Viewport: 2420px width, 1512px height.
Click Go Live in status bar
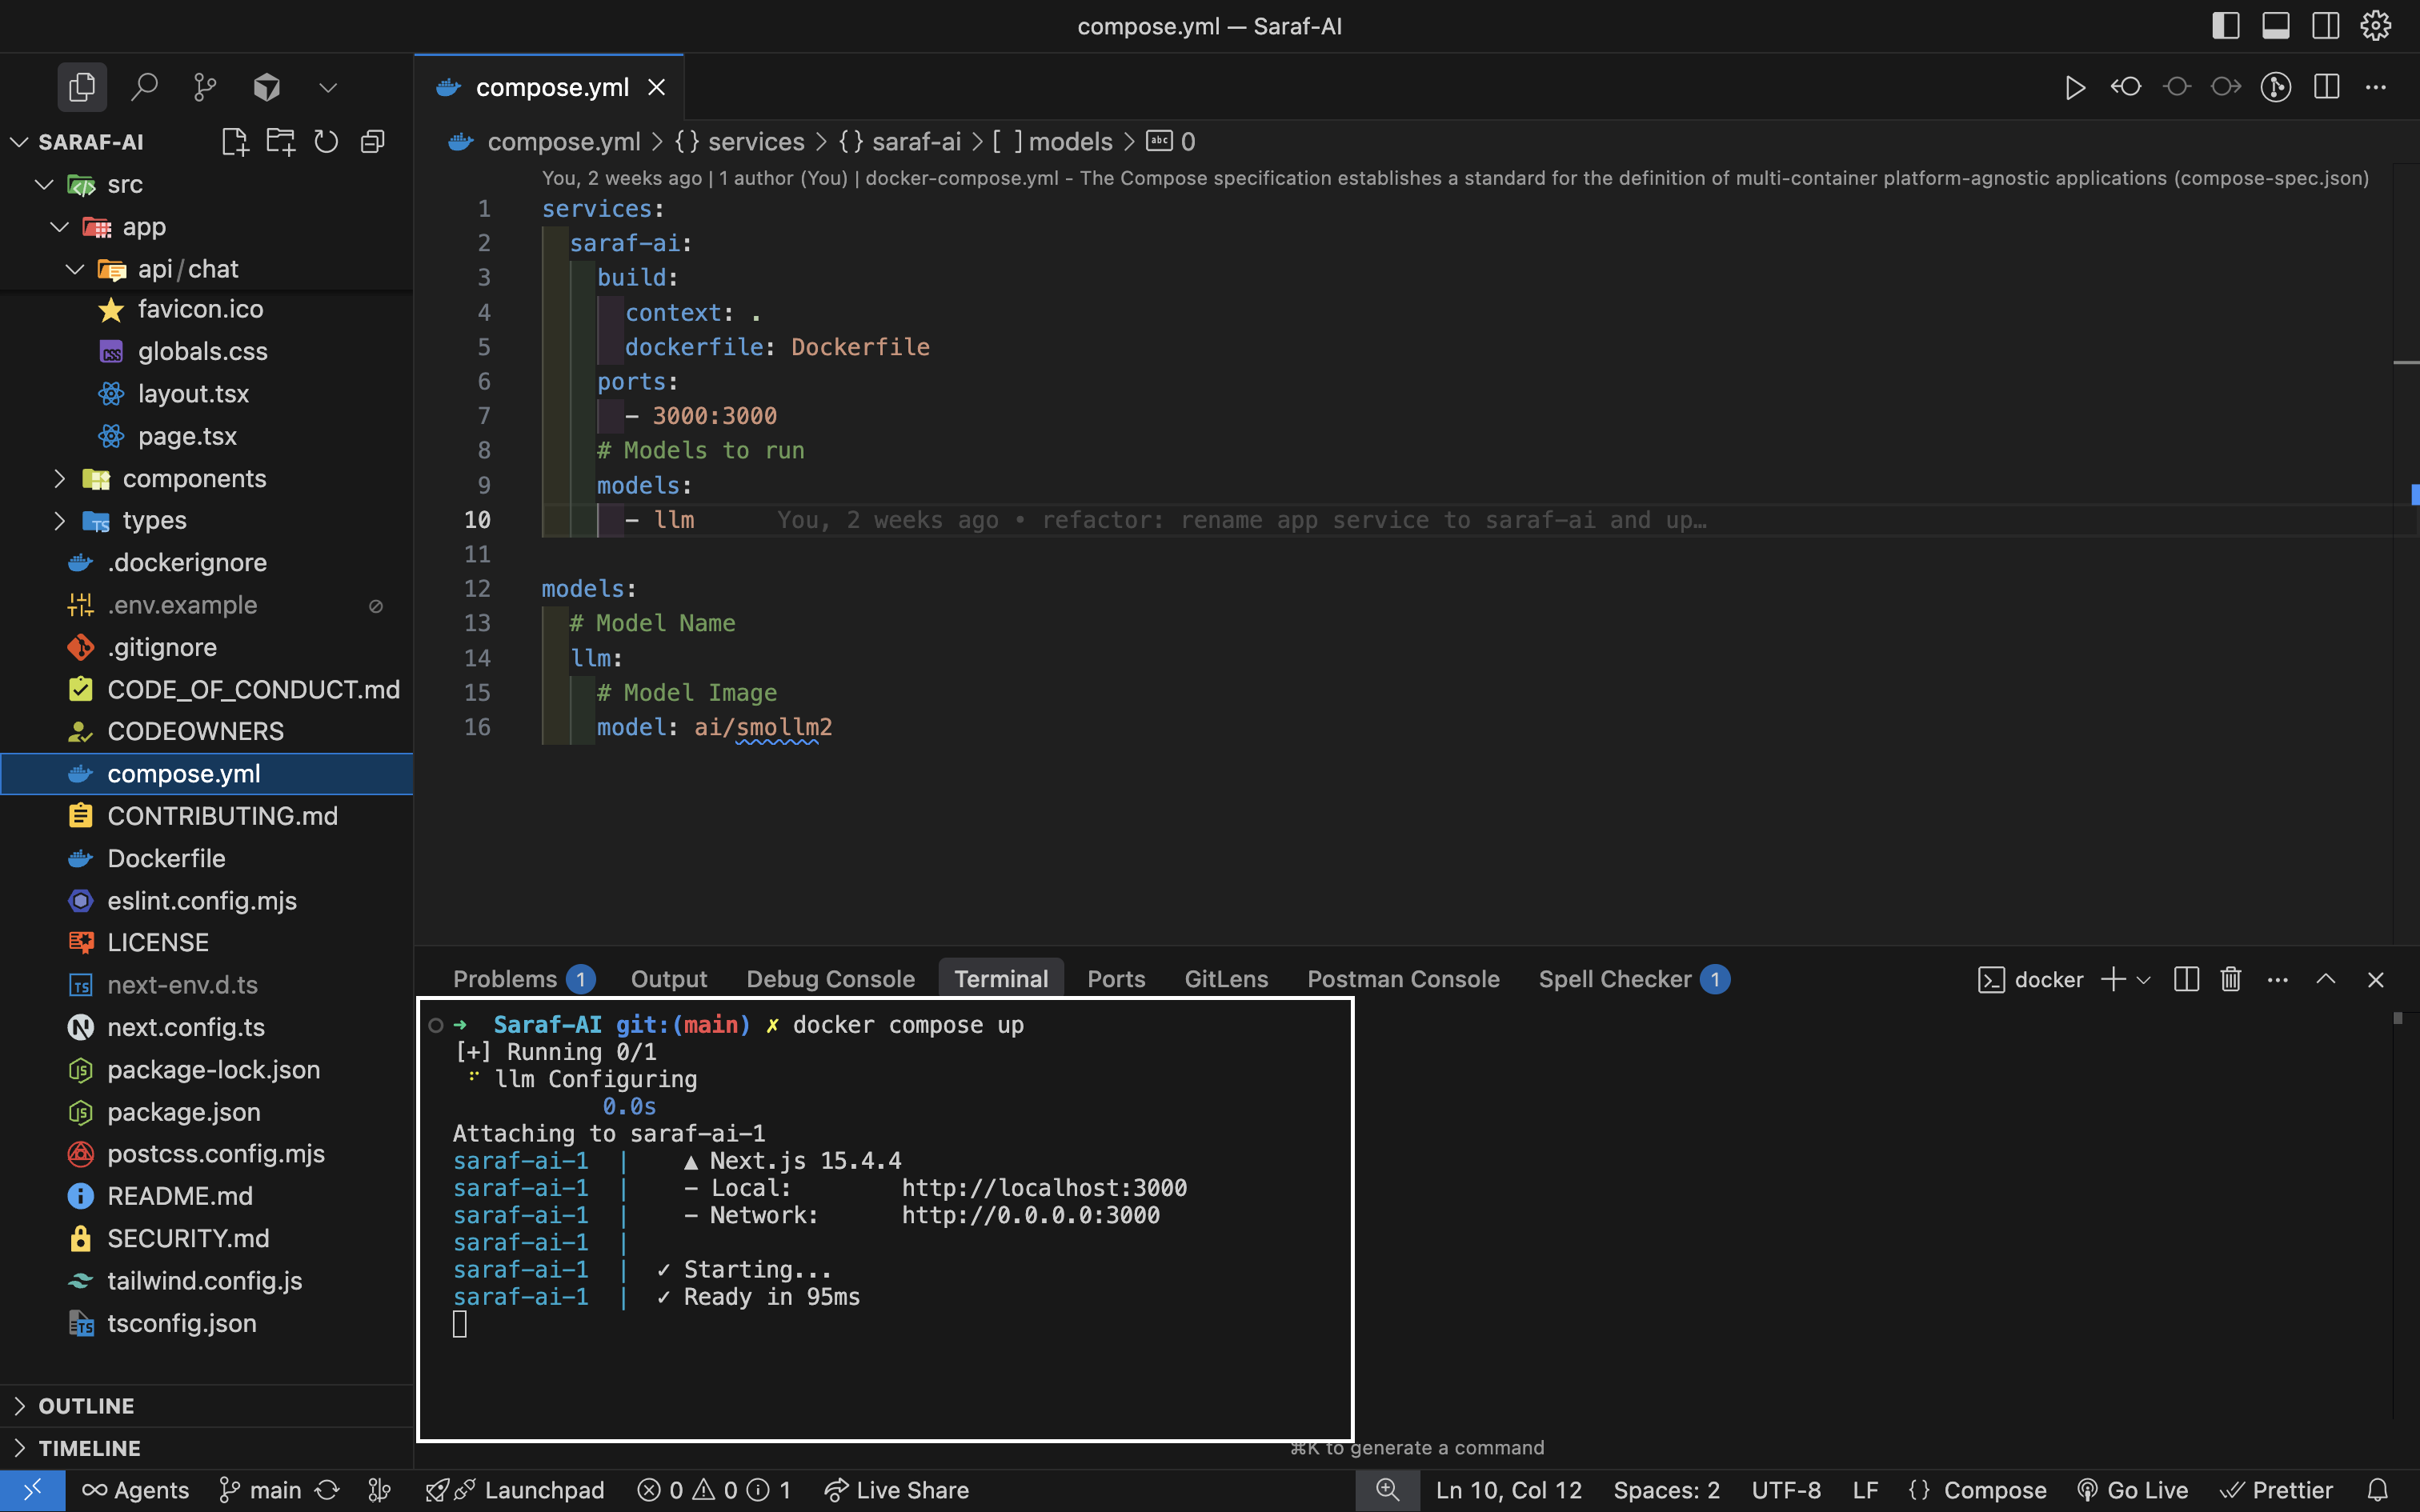(x=2132, y=1490)
